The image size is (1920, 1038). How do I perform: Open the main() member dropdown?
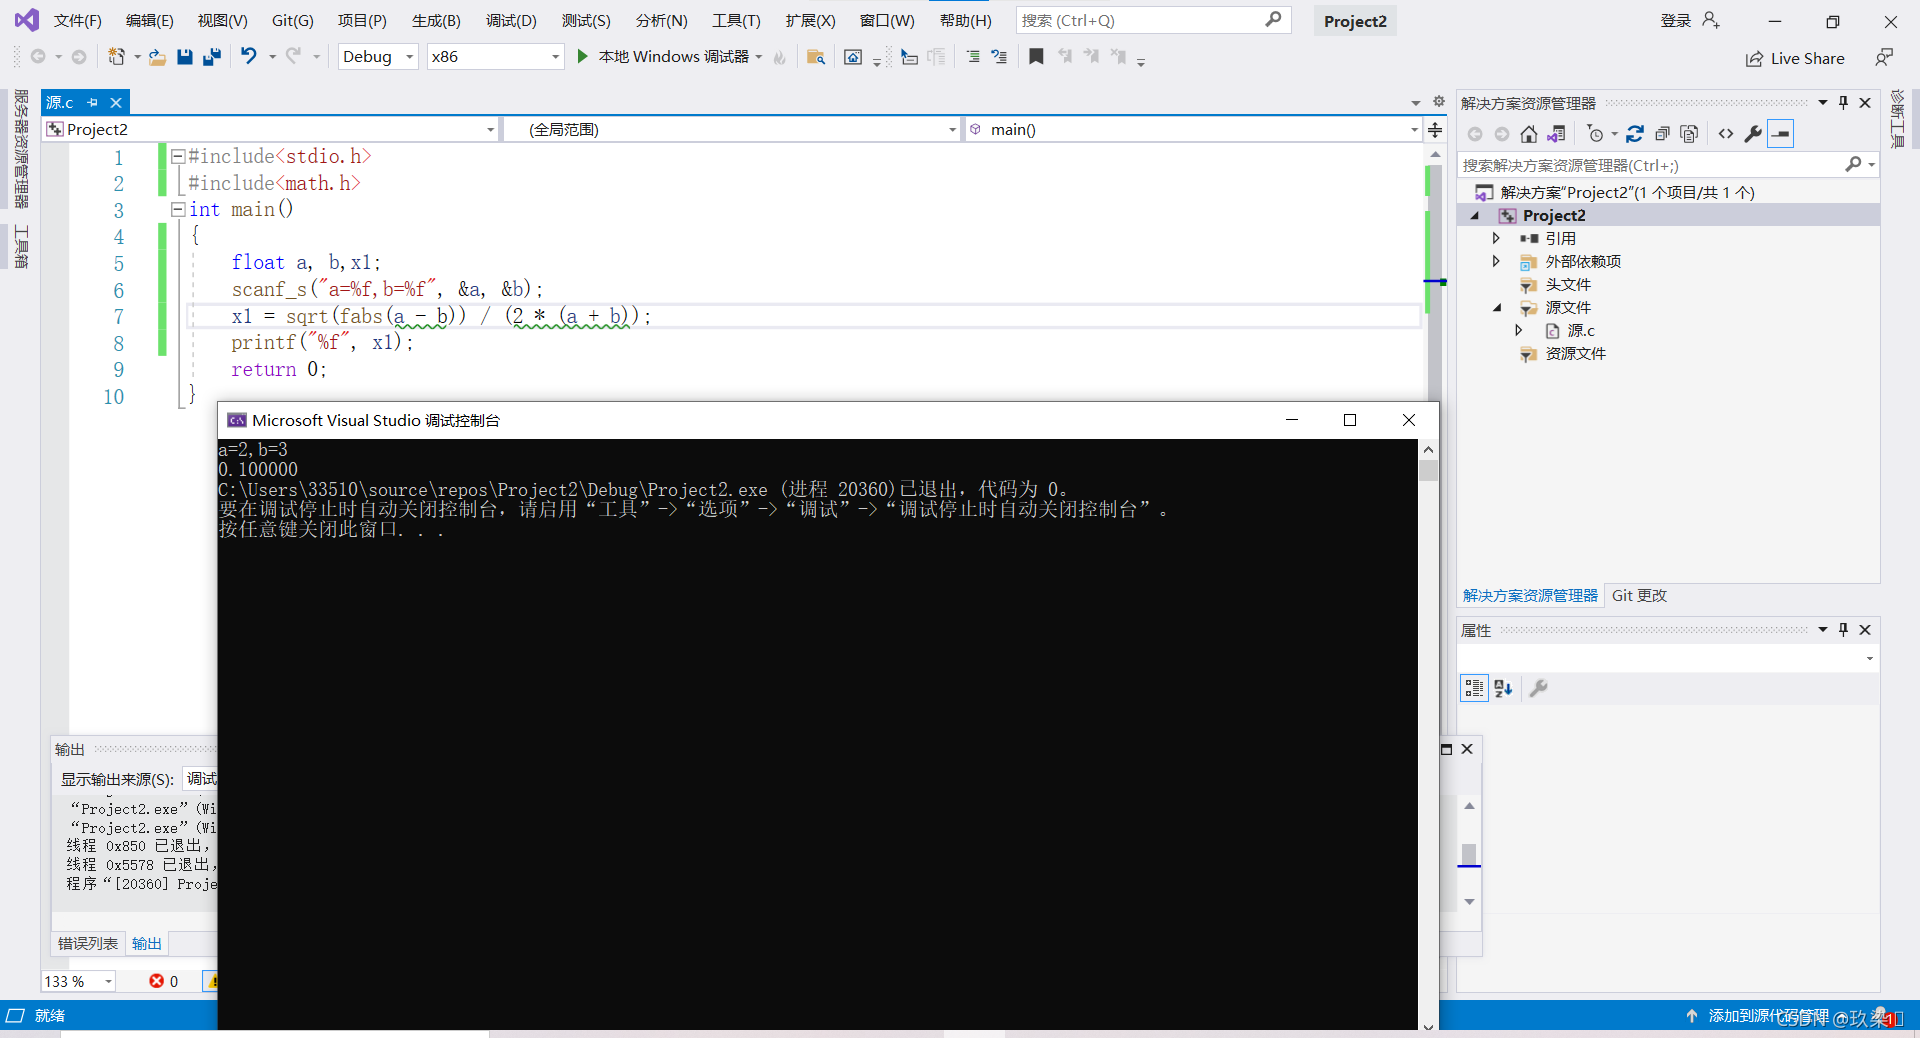point(1192,129)
